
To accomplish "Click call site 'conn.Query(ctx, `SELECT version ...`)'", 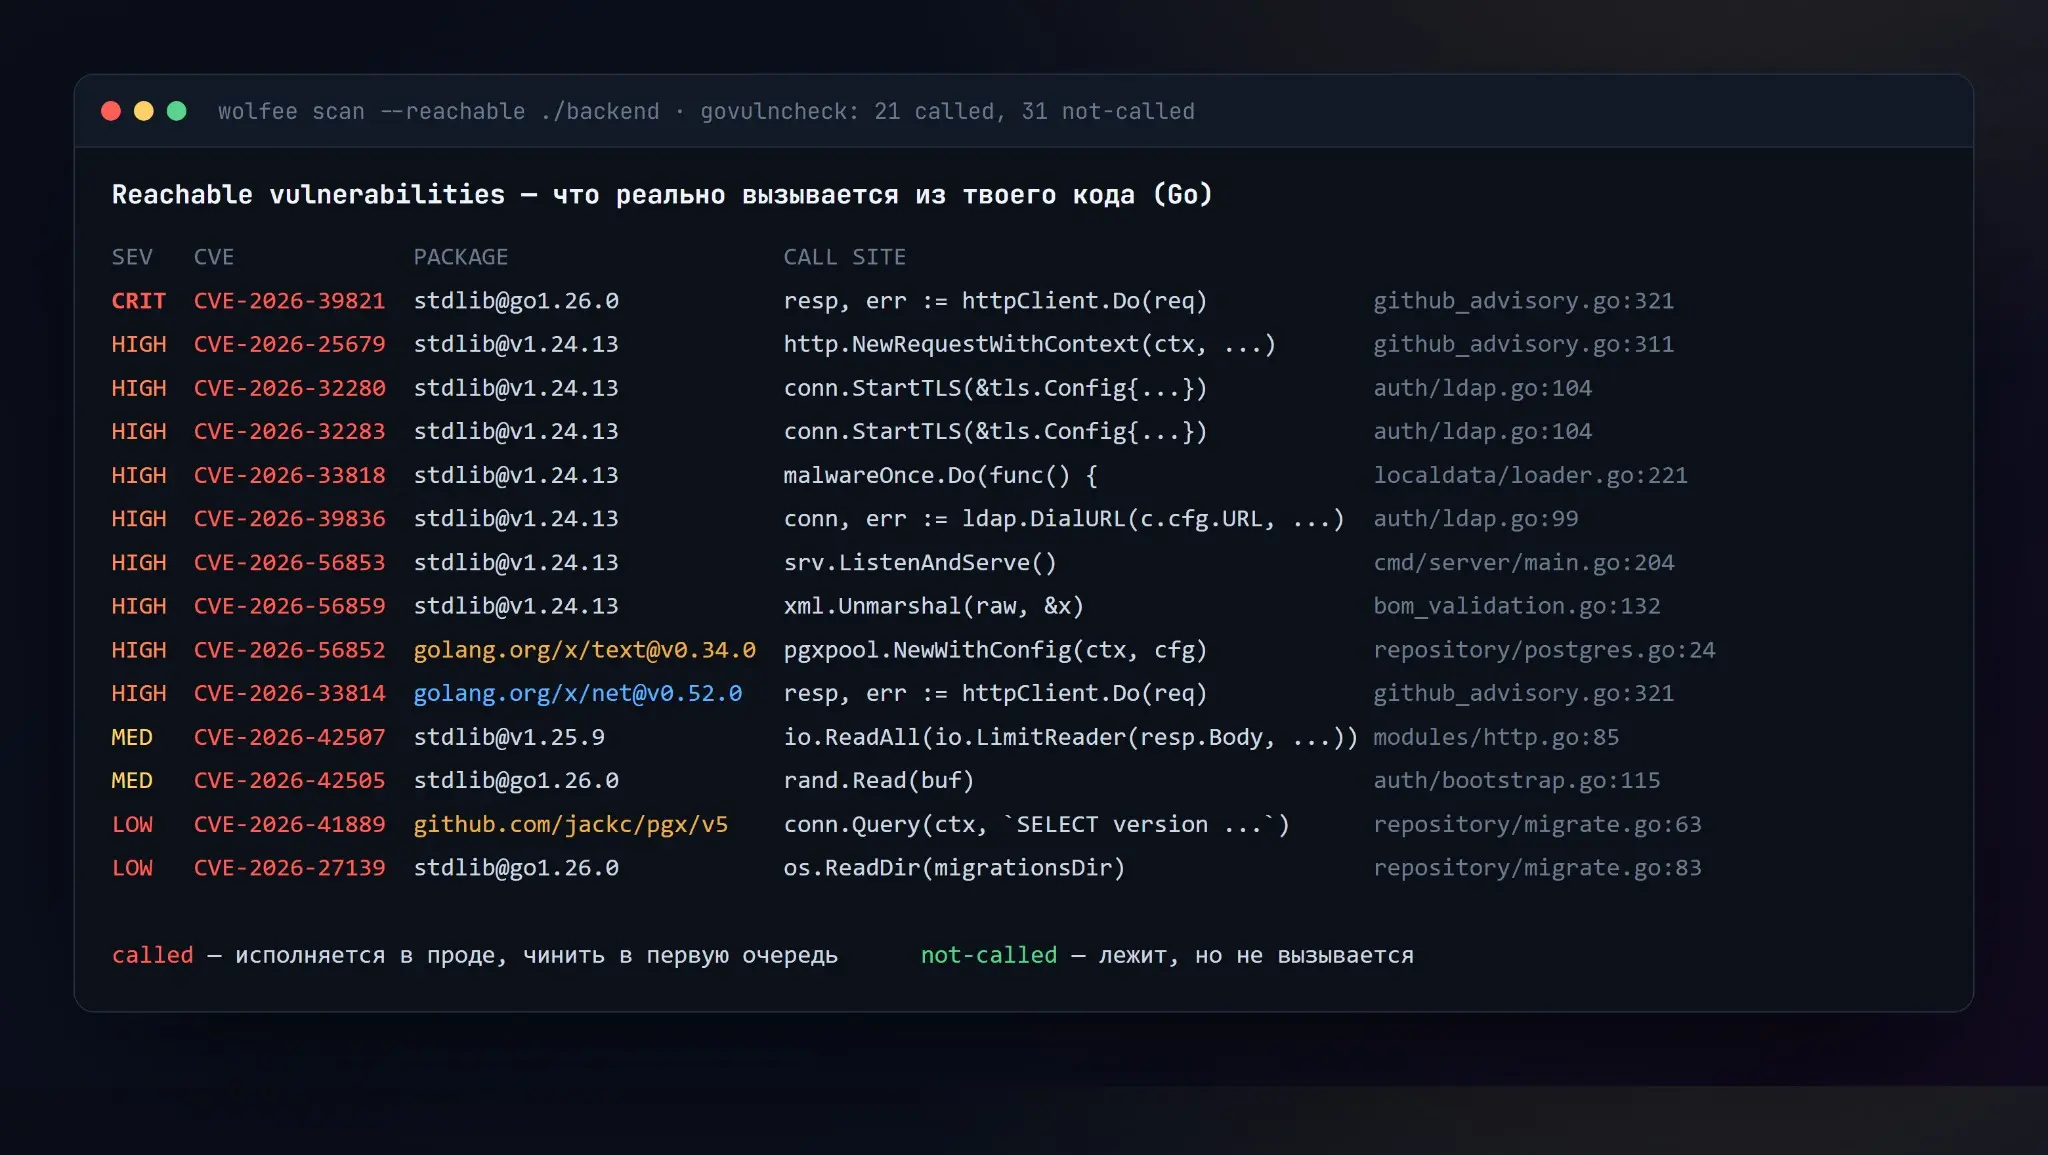I will [1037, 824].
